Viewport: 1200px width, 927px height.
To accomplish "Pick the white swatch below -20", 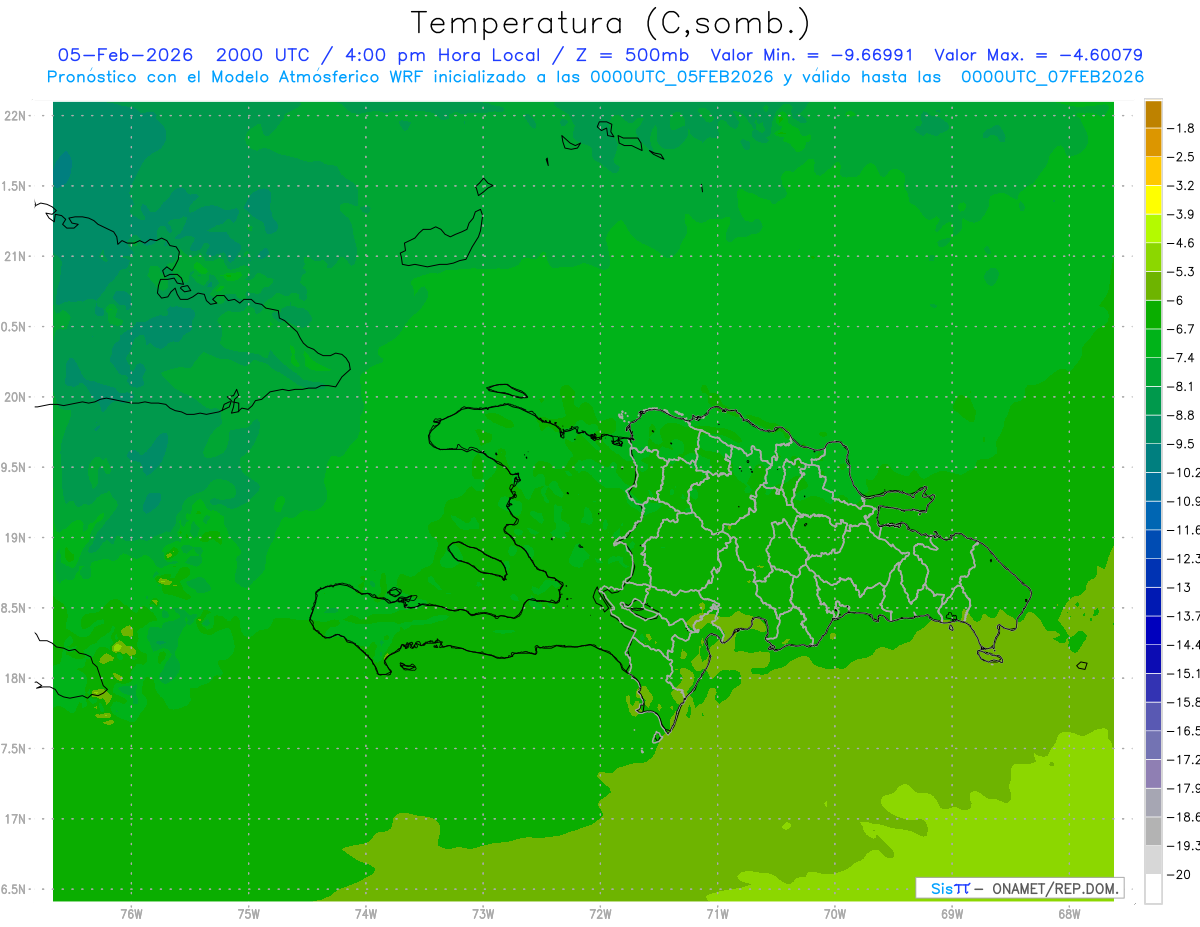I will pos(1153,888).
